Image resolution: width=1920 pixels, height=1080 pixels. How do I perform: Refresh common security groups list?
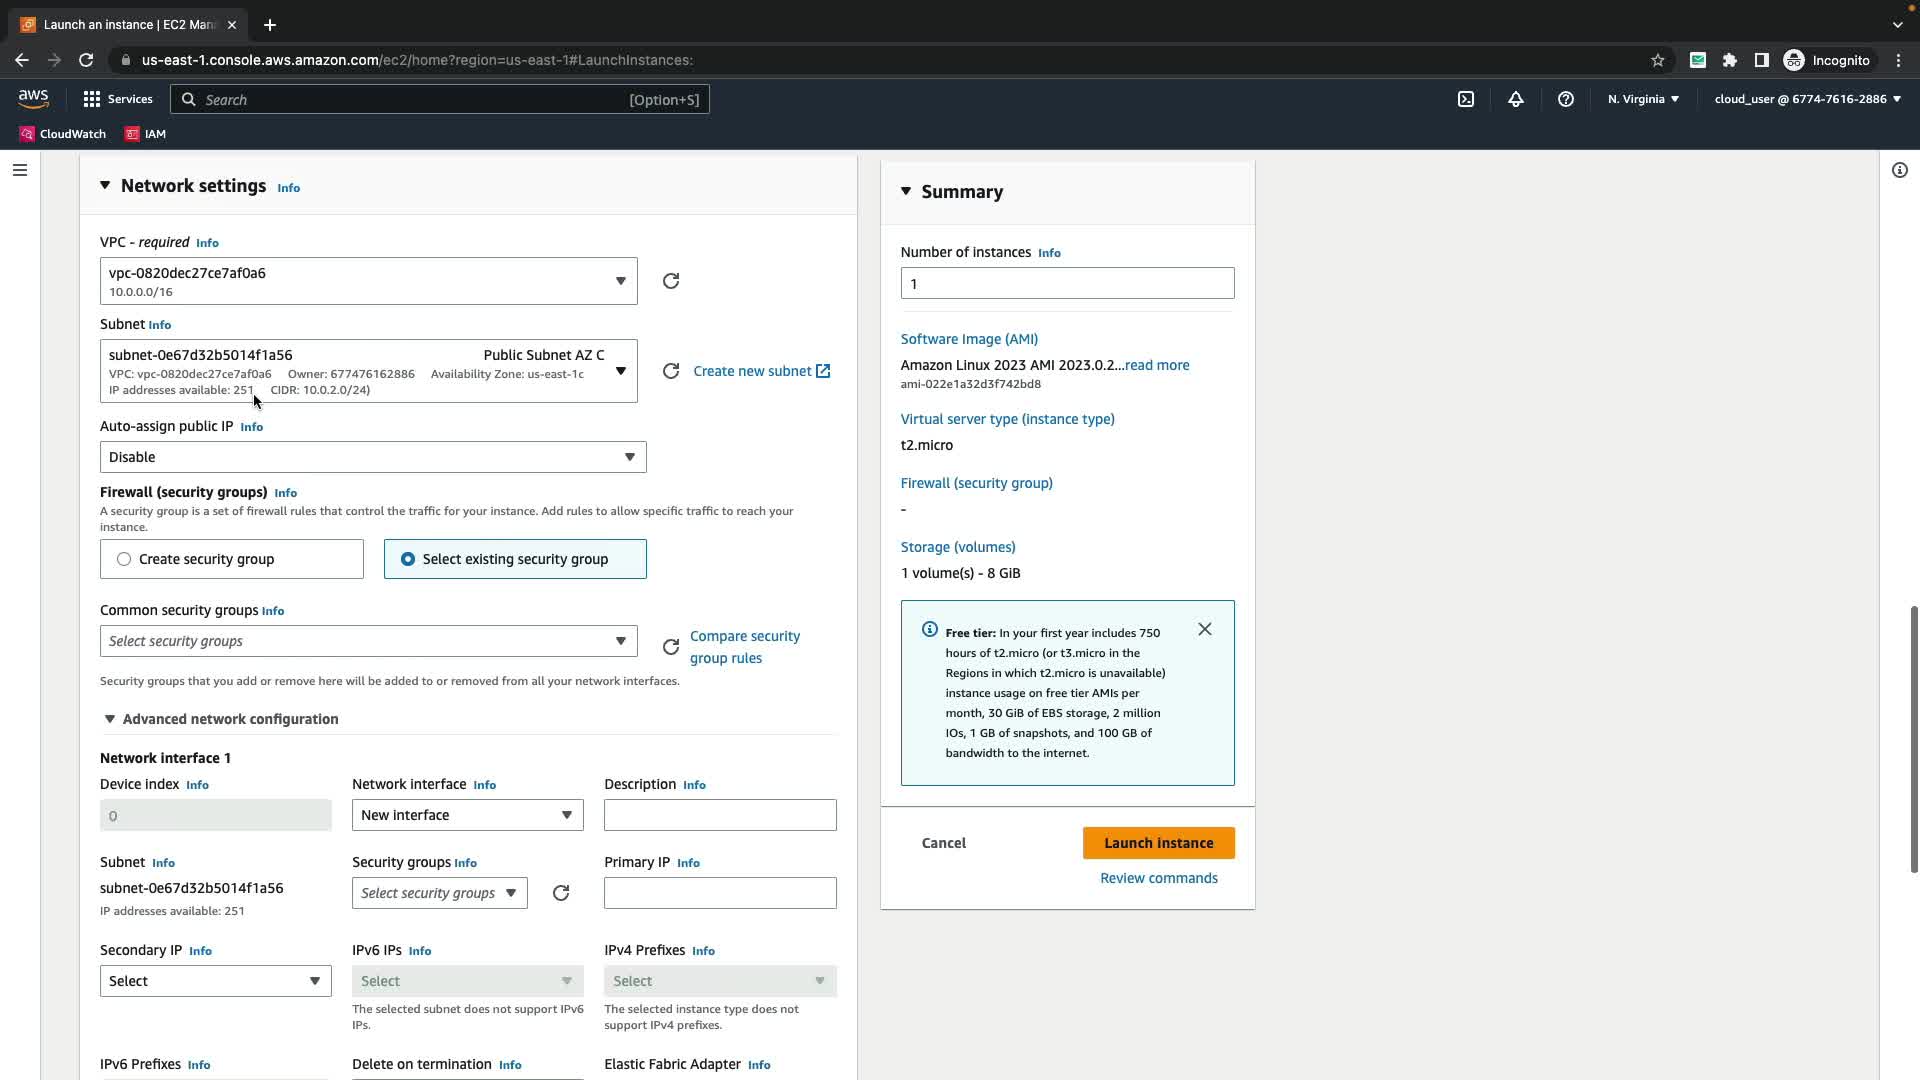[671, 647]
